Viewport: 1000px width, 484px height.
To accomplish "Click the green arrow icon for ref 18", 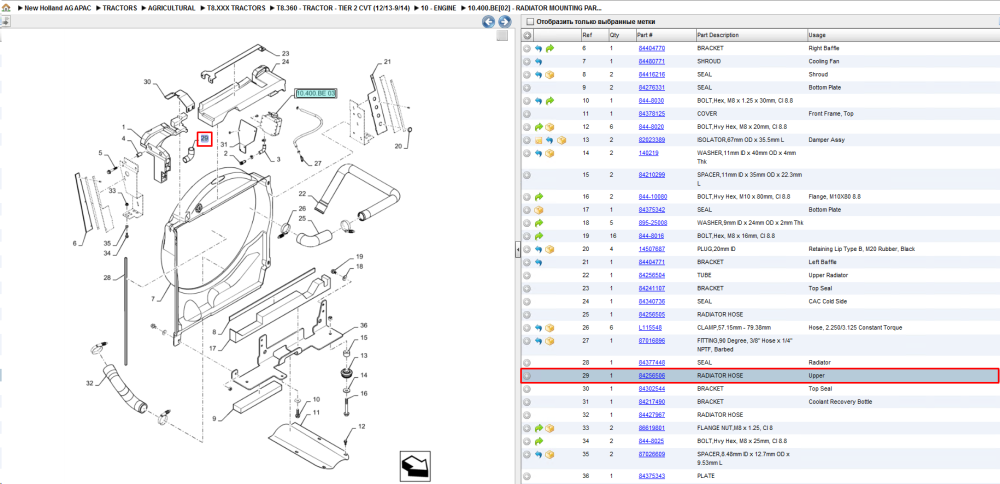I will 539,223.
